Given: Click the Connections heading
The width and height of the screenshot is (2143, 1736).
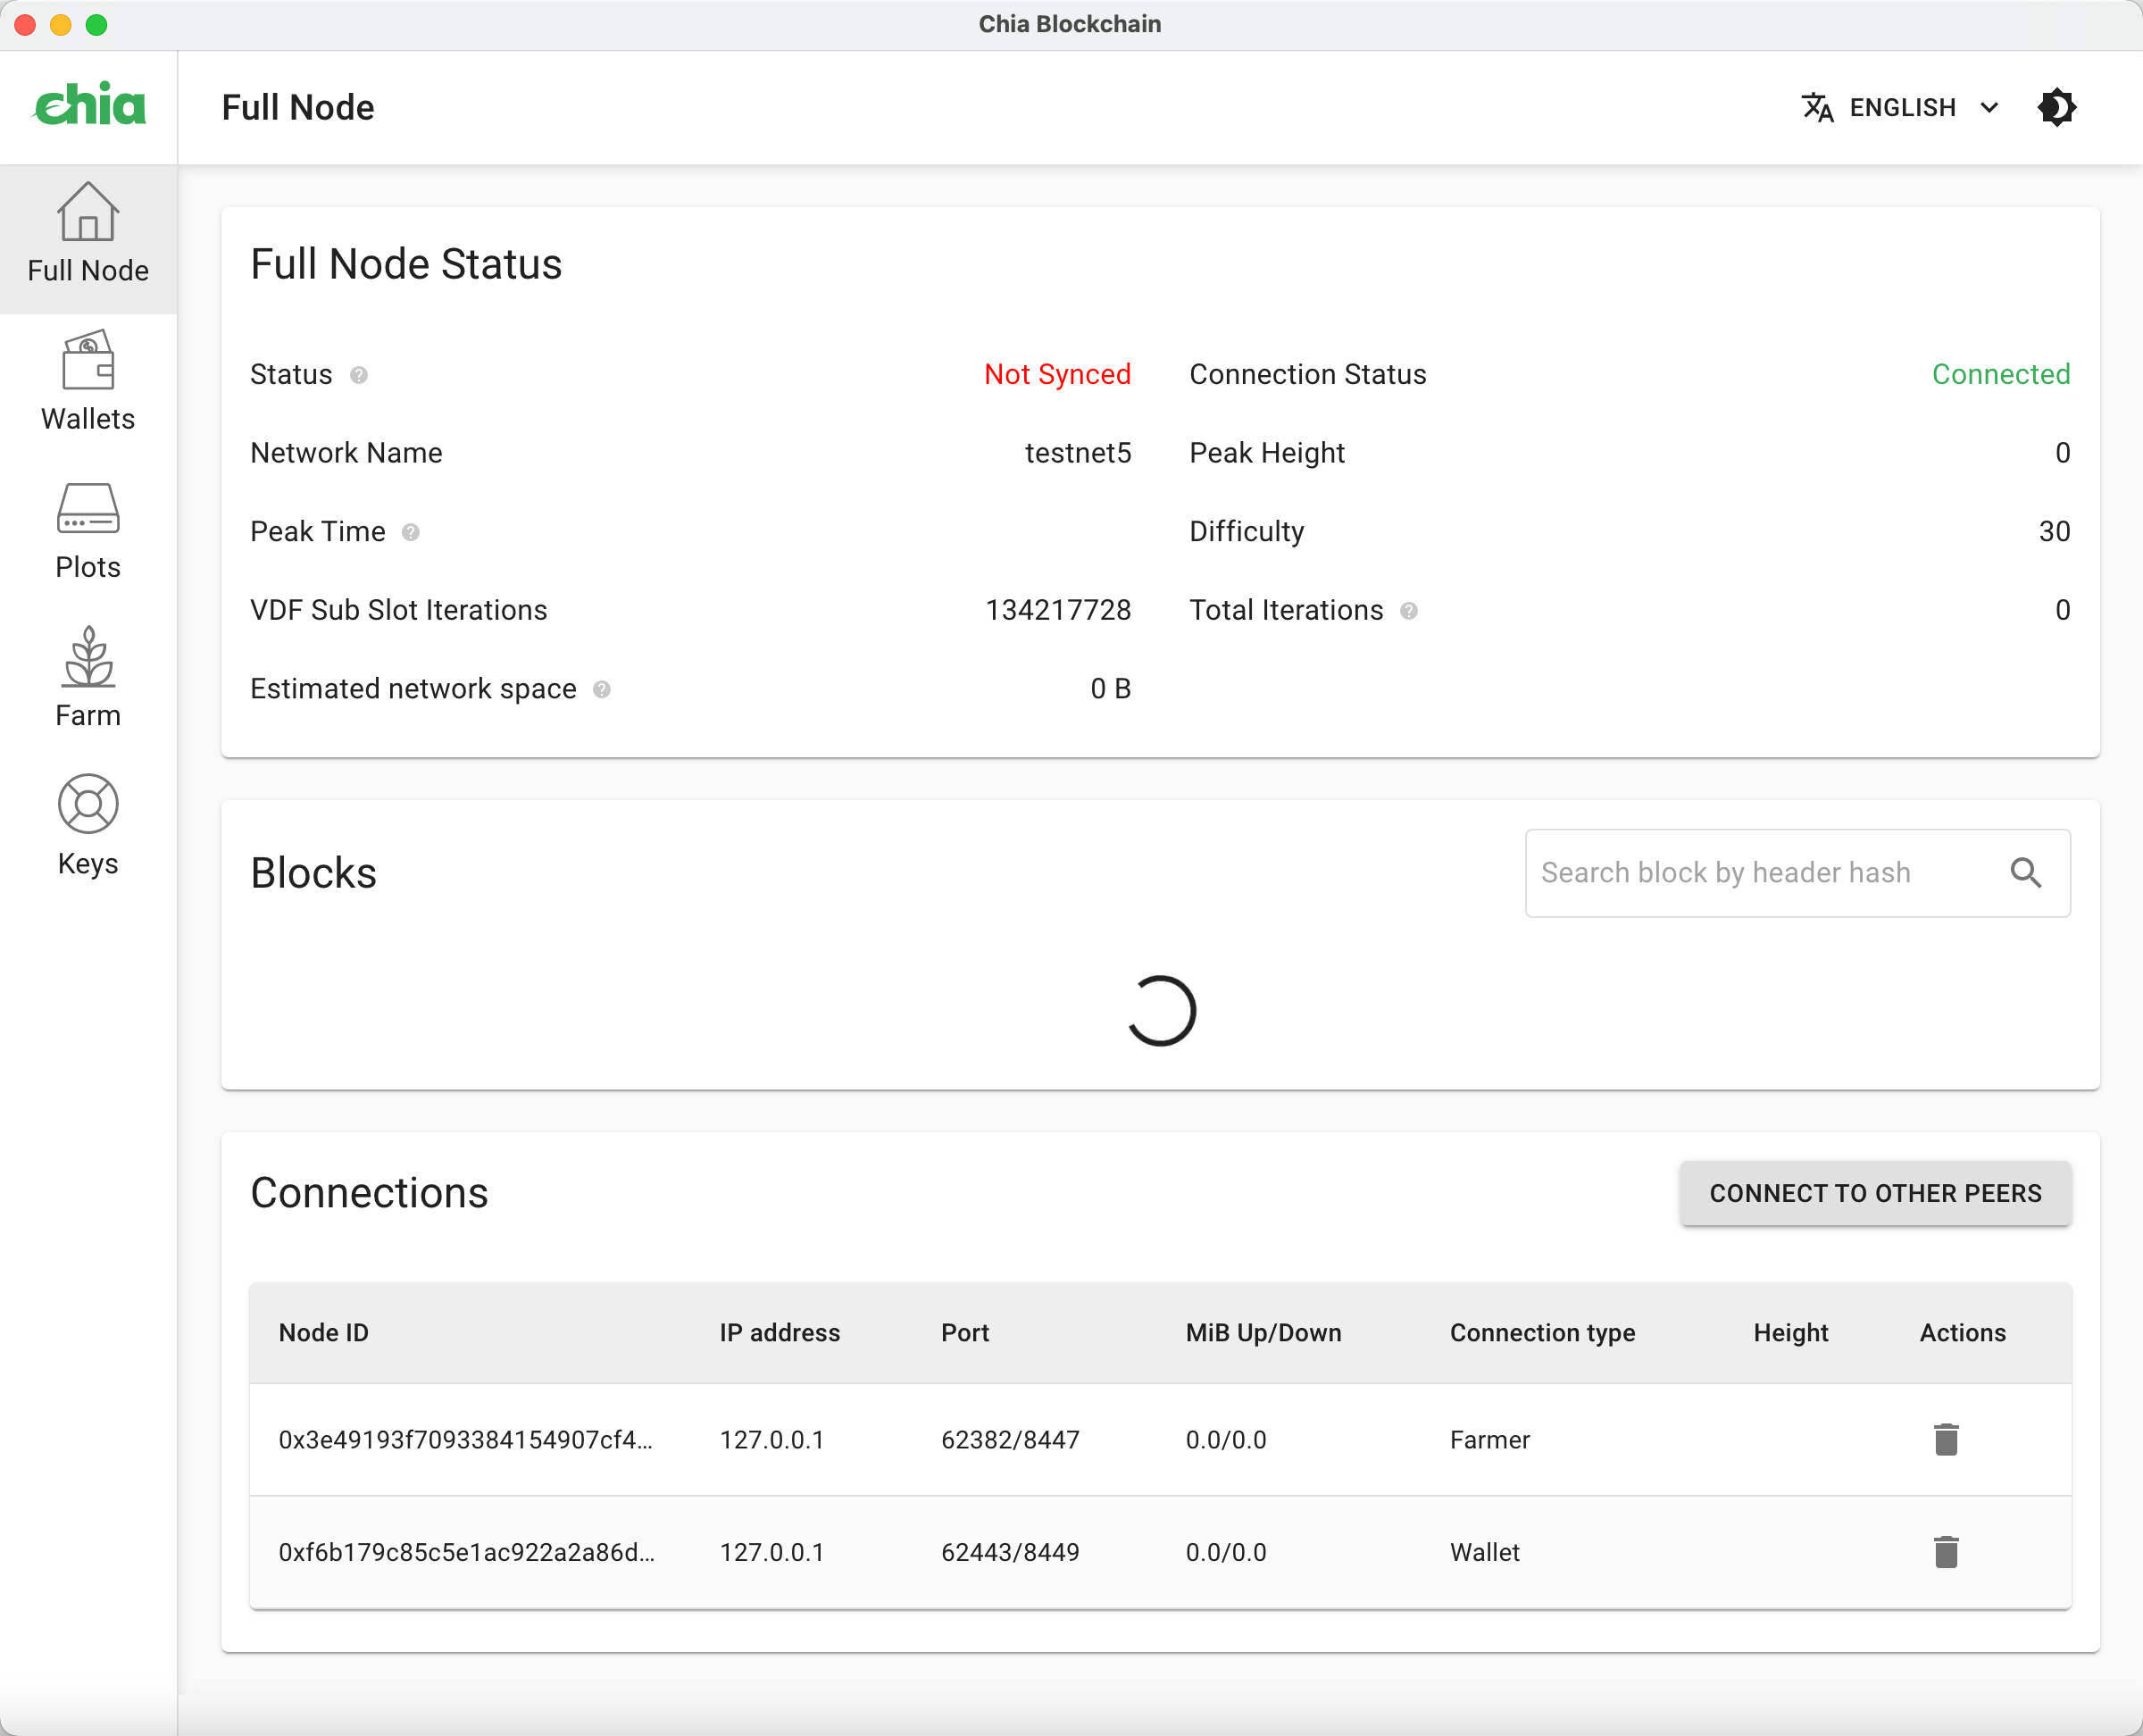Looking at the screenshot, I should pos(369,1193).
